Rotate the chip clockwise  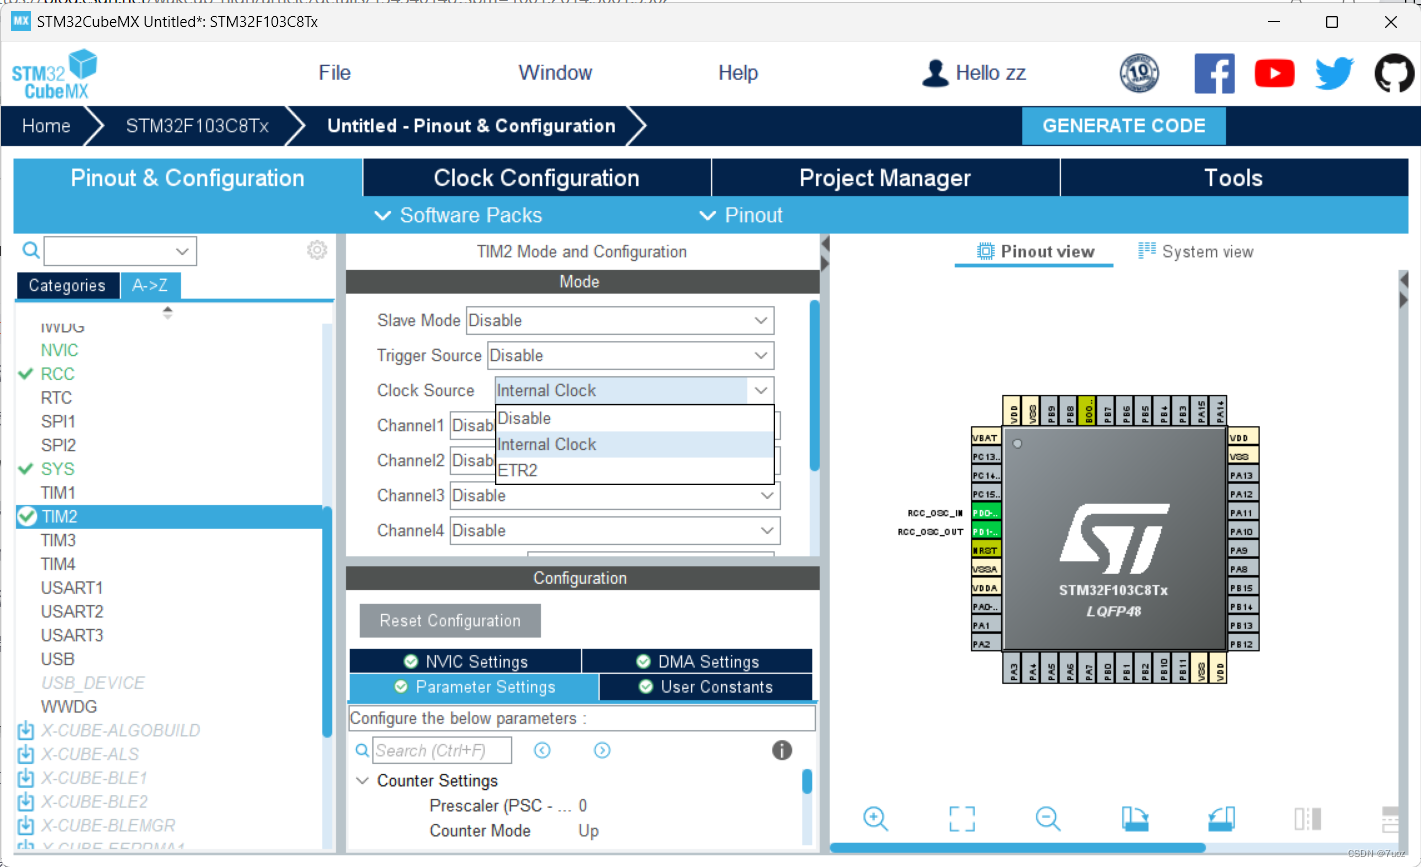pos(1134,818)
